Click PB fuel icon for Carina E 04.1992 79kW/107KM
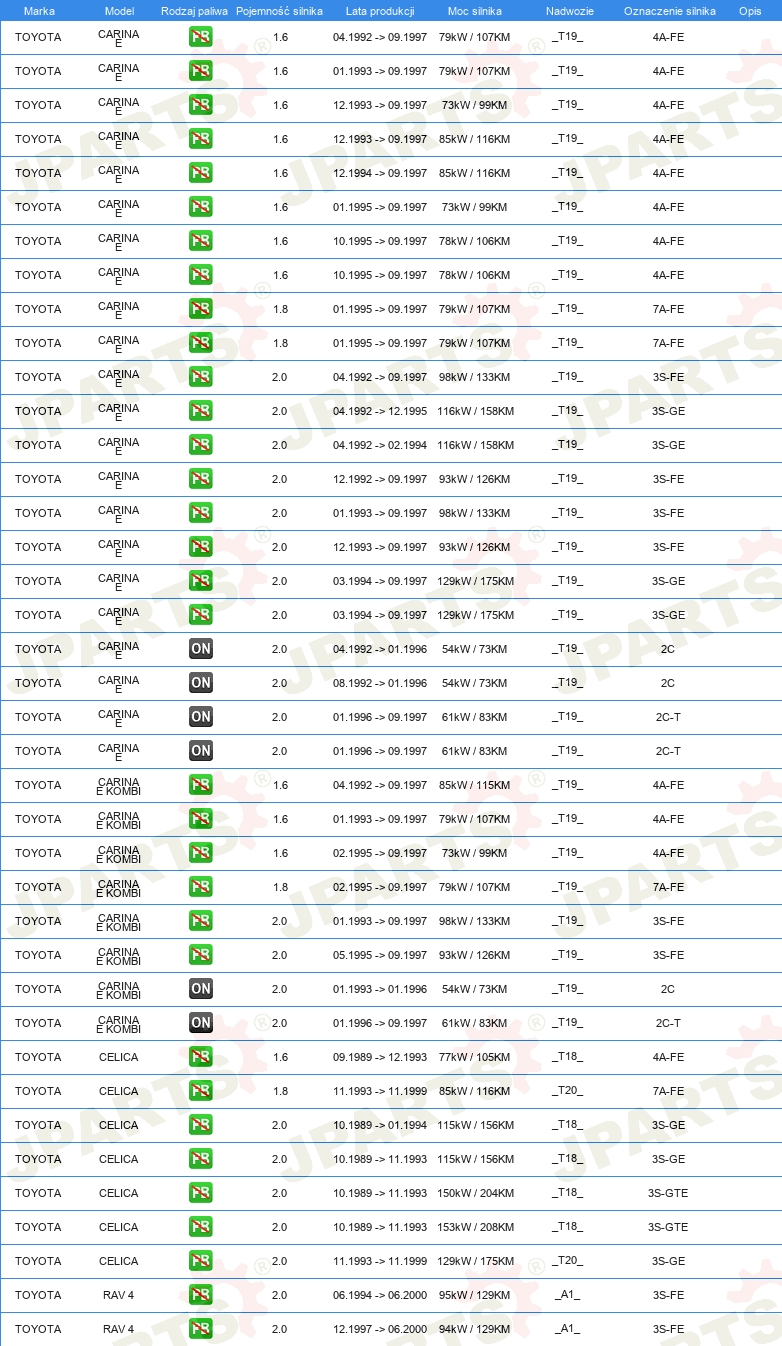 200,37
